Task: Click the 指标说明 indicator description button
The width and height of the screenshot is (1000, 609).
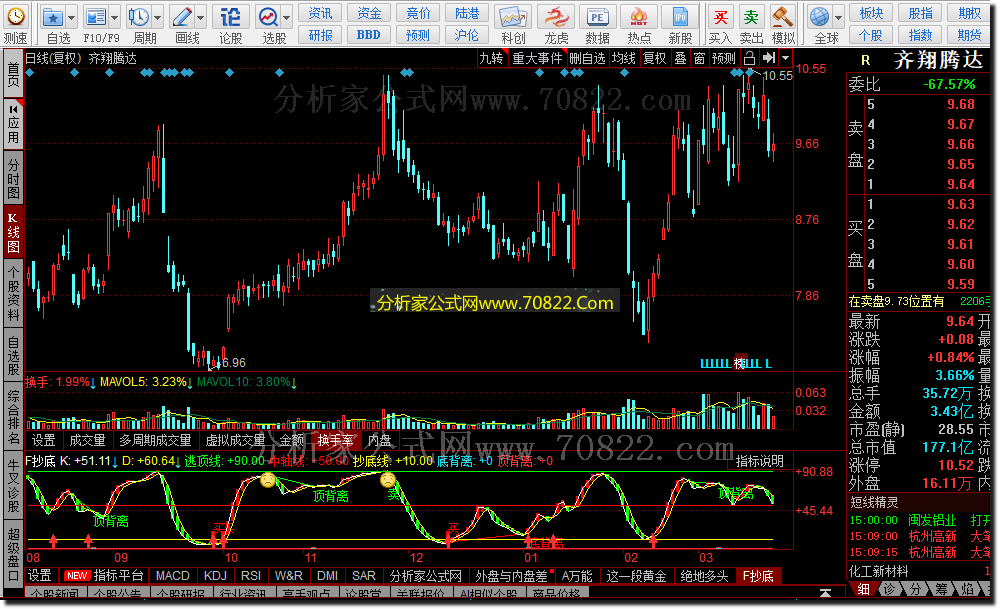Action: (760, 461)
